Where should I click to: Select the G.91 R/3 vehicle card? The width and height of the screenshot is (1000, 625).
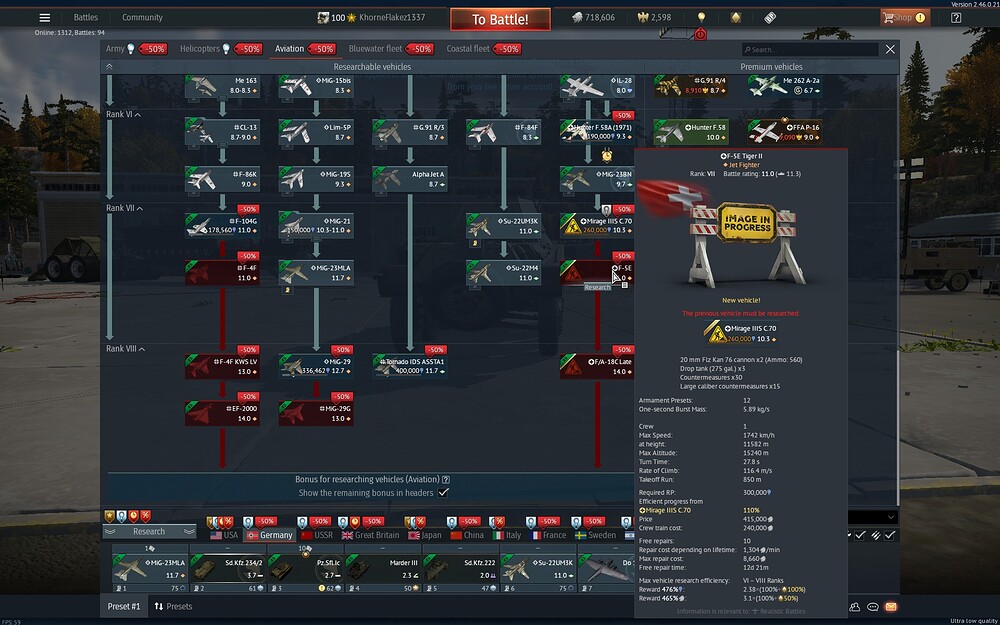click(409, 132)
